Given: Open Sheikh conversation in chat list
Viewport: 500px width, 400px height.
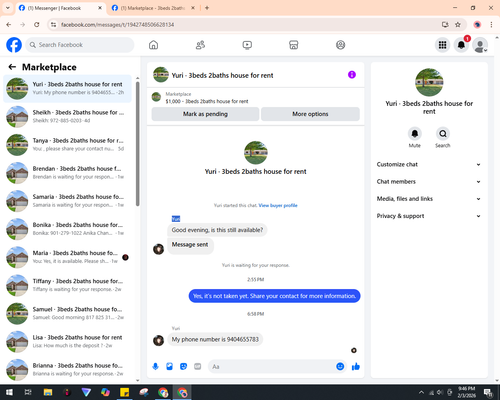Looking at the screenshot, I should (x=67, y=117).
